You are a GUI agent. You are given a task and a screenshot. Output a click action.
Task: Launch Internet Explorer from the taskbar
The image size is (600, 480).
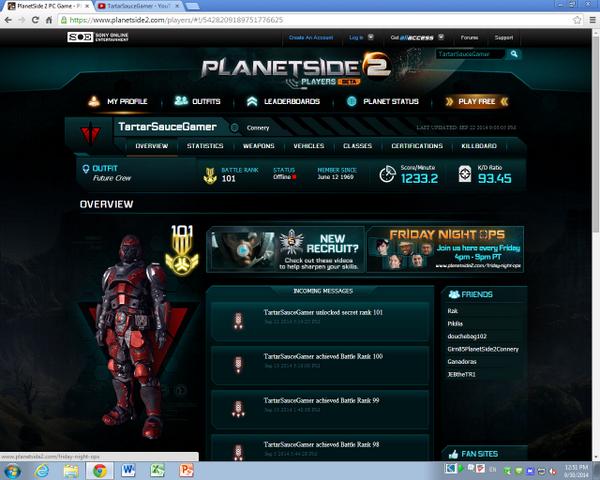click(41, 471)
